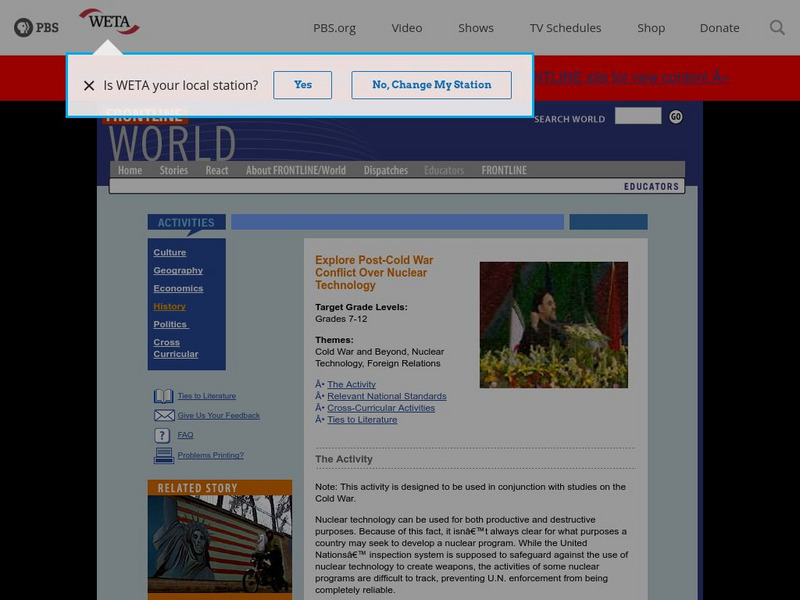Click the question mark FAQ icon
The image size is (800, 600).
(162, 435)
